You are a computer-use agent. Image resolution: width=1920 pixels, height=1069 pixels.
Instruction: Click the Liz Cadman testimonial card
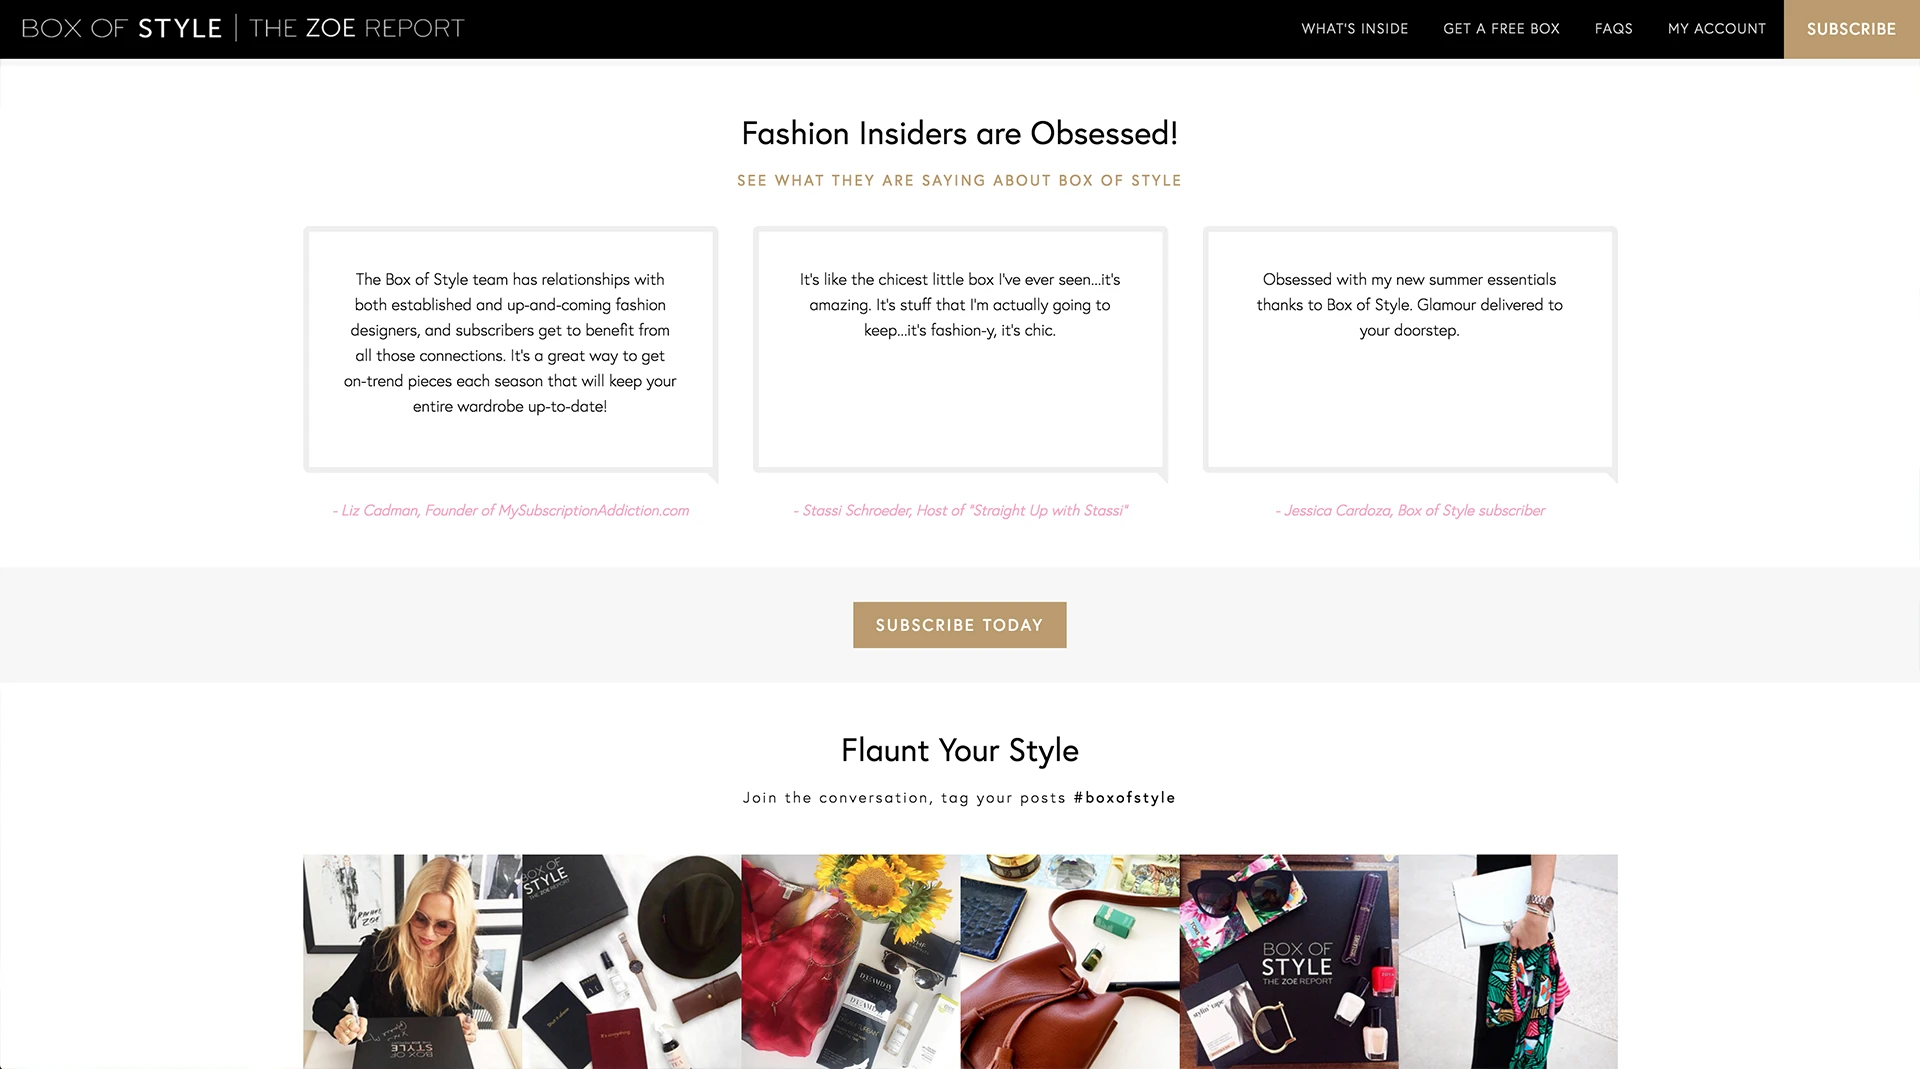(x=510, y=350)
